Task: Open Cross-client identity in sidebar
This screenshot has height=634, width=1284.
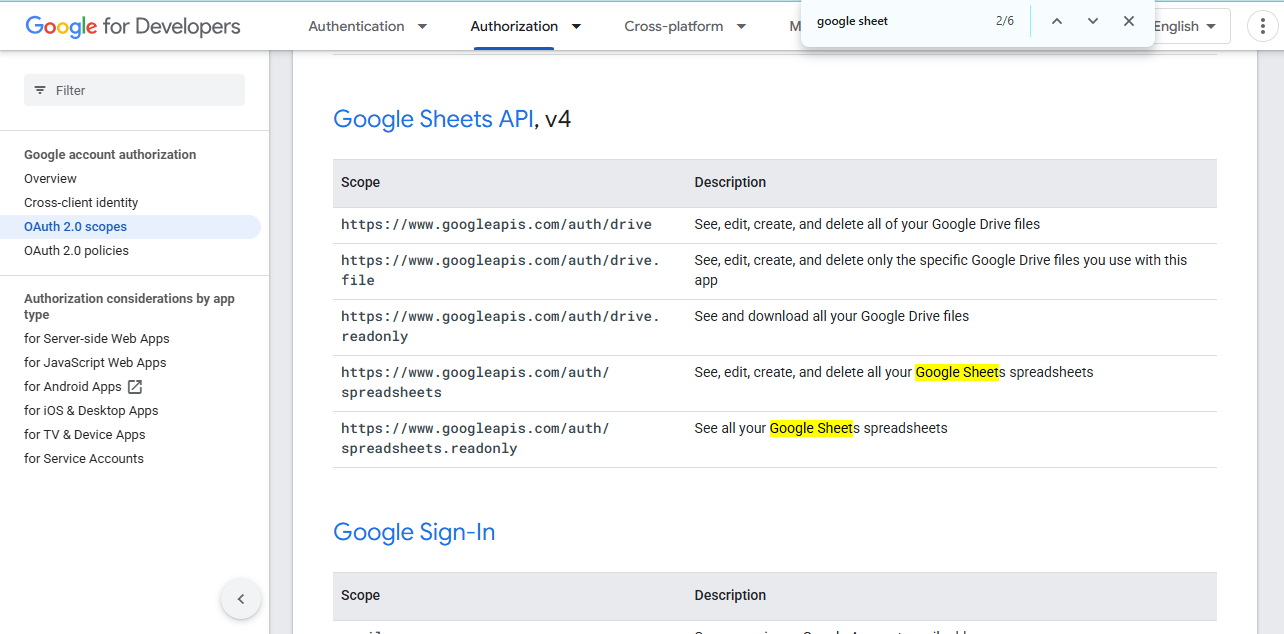Action: [x=81, y=203]
